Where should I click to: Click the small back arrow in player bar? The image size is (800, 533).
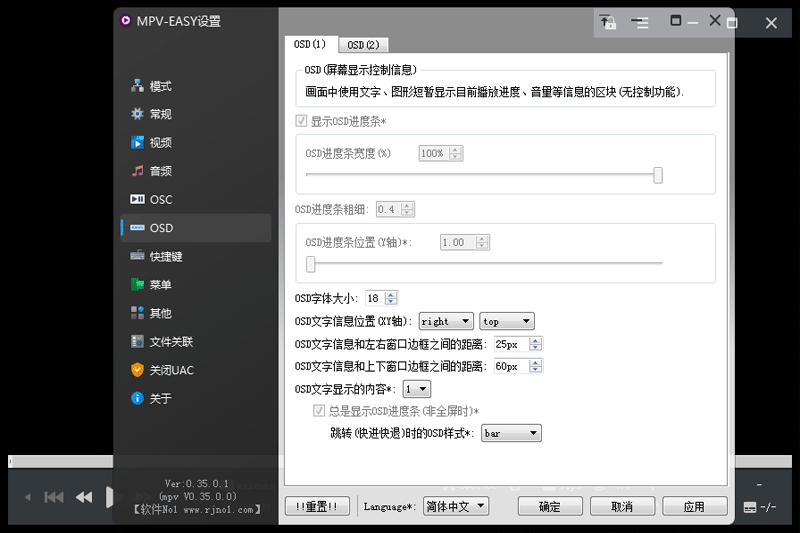28,497
